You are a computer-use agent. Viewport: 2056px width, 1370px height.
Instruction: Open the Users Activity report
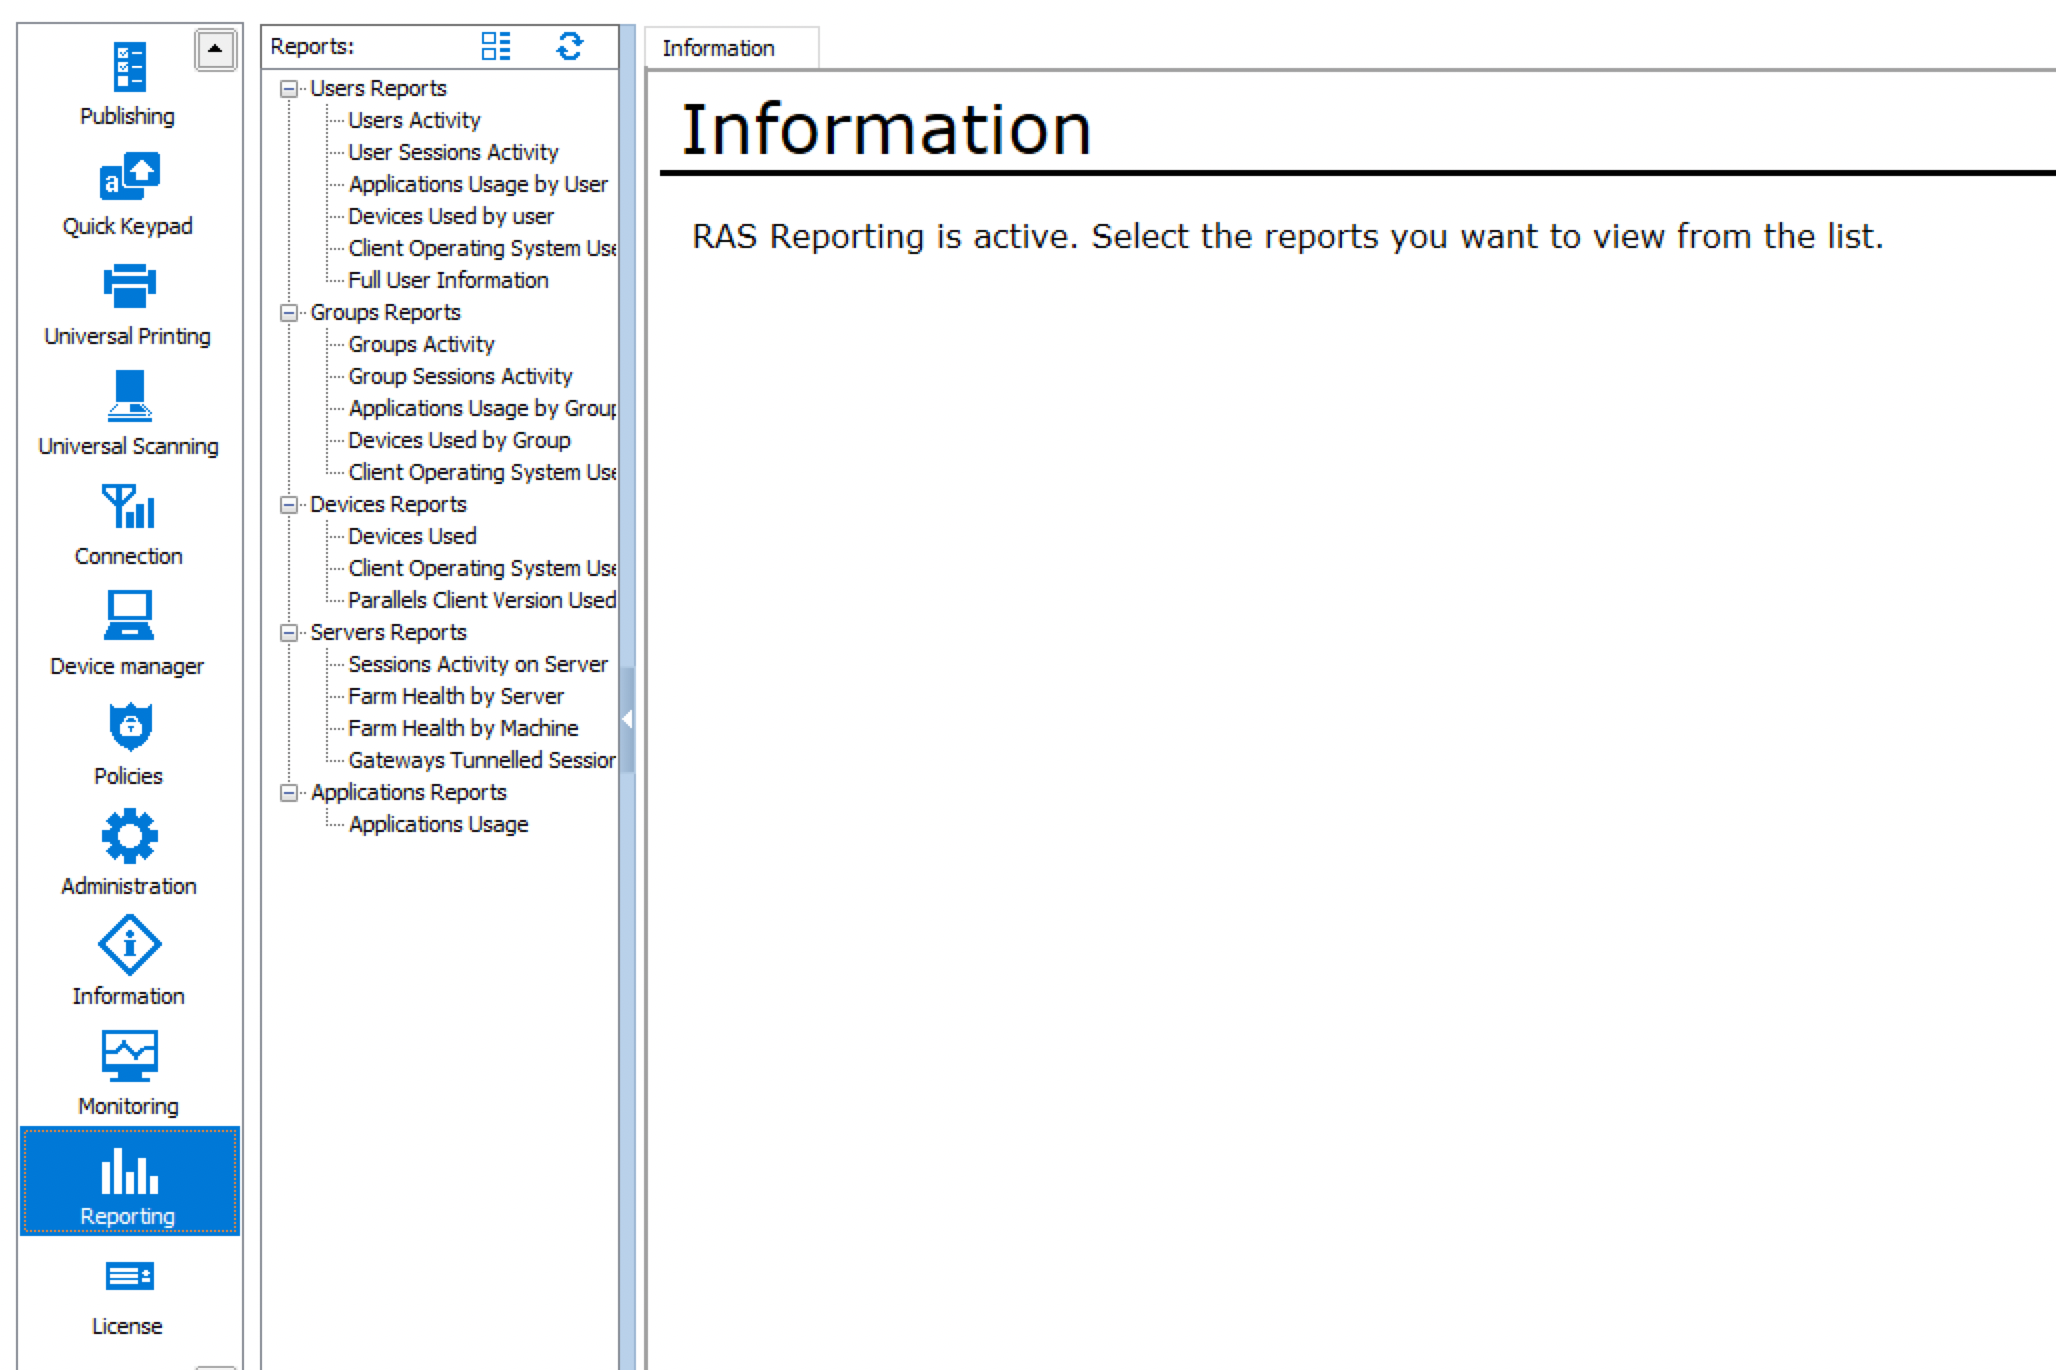414,120
